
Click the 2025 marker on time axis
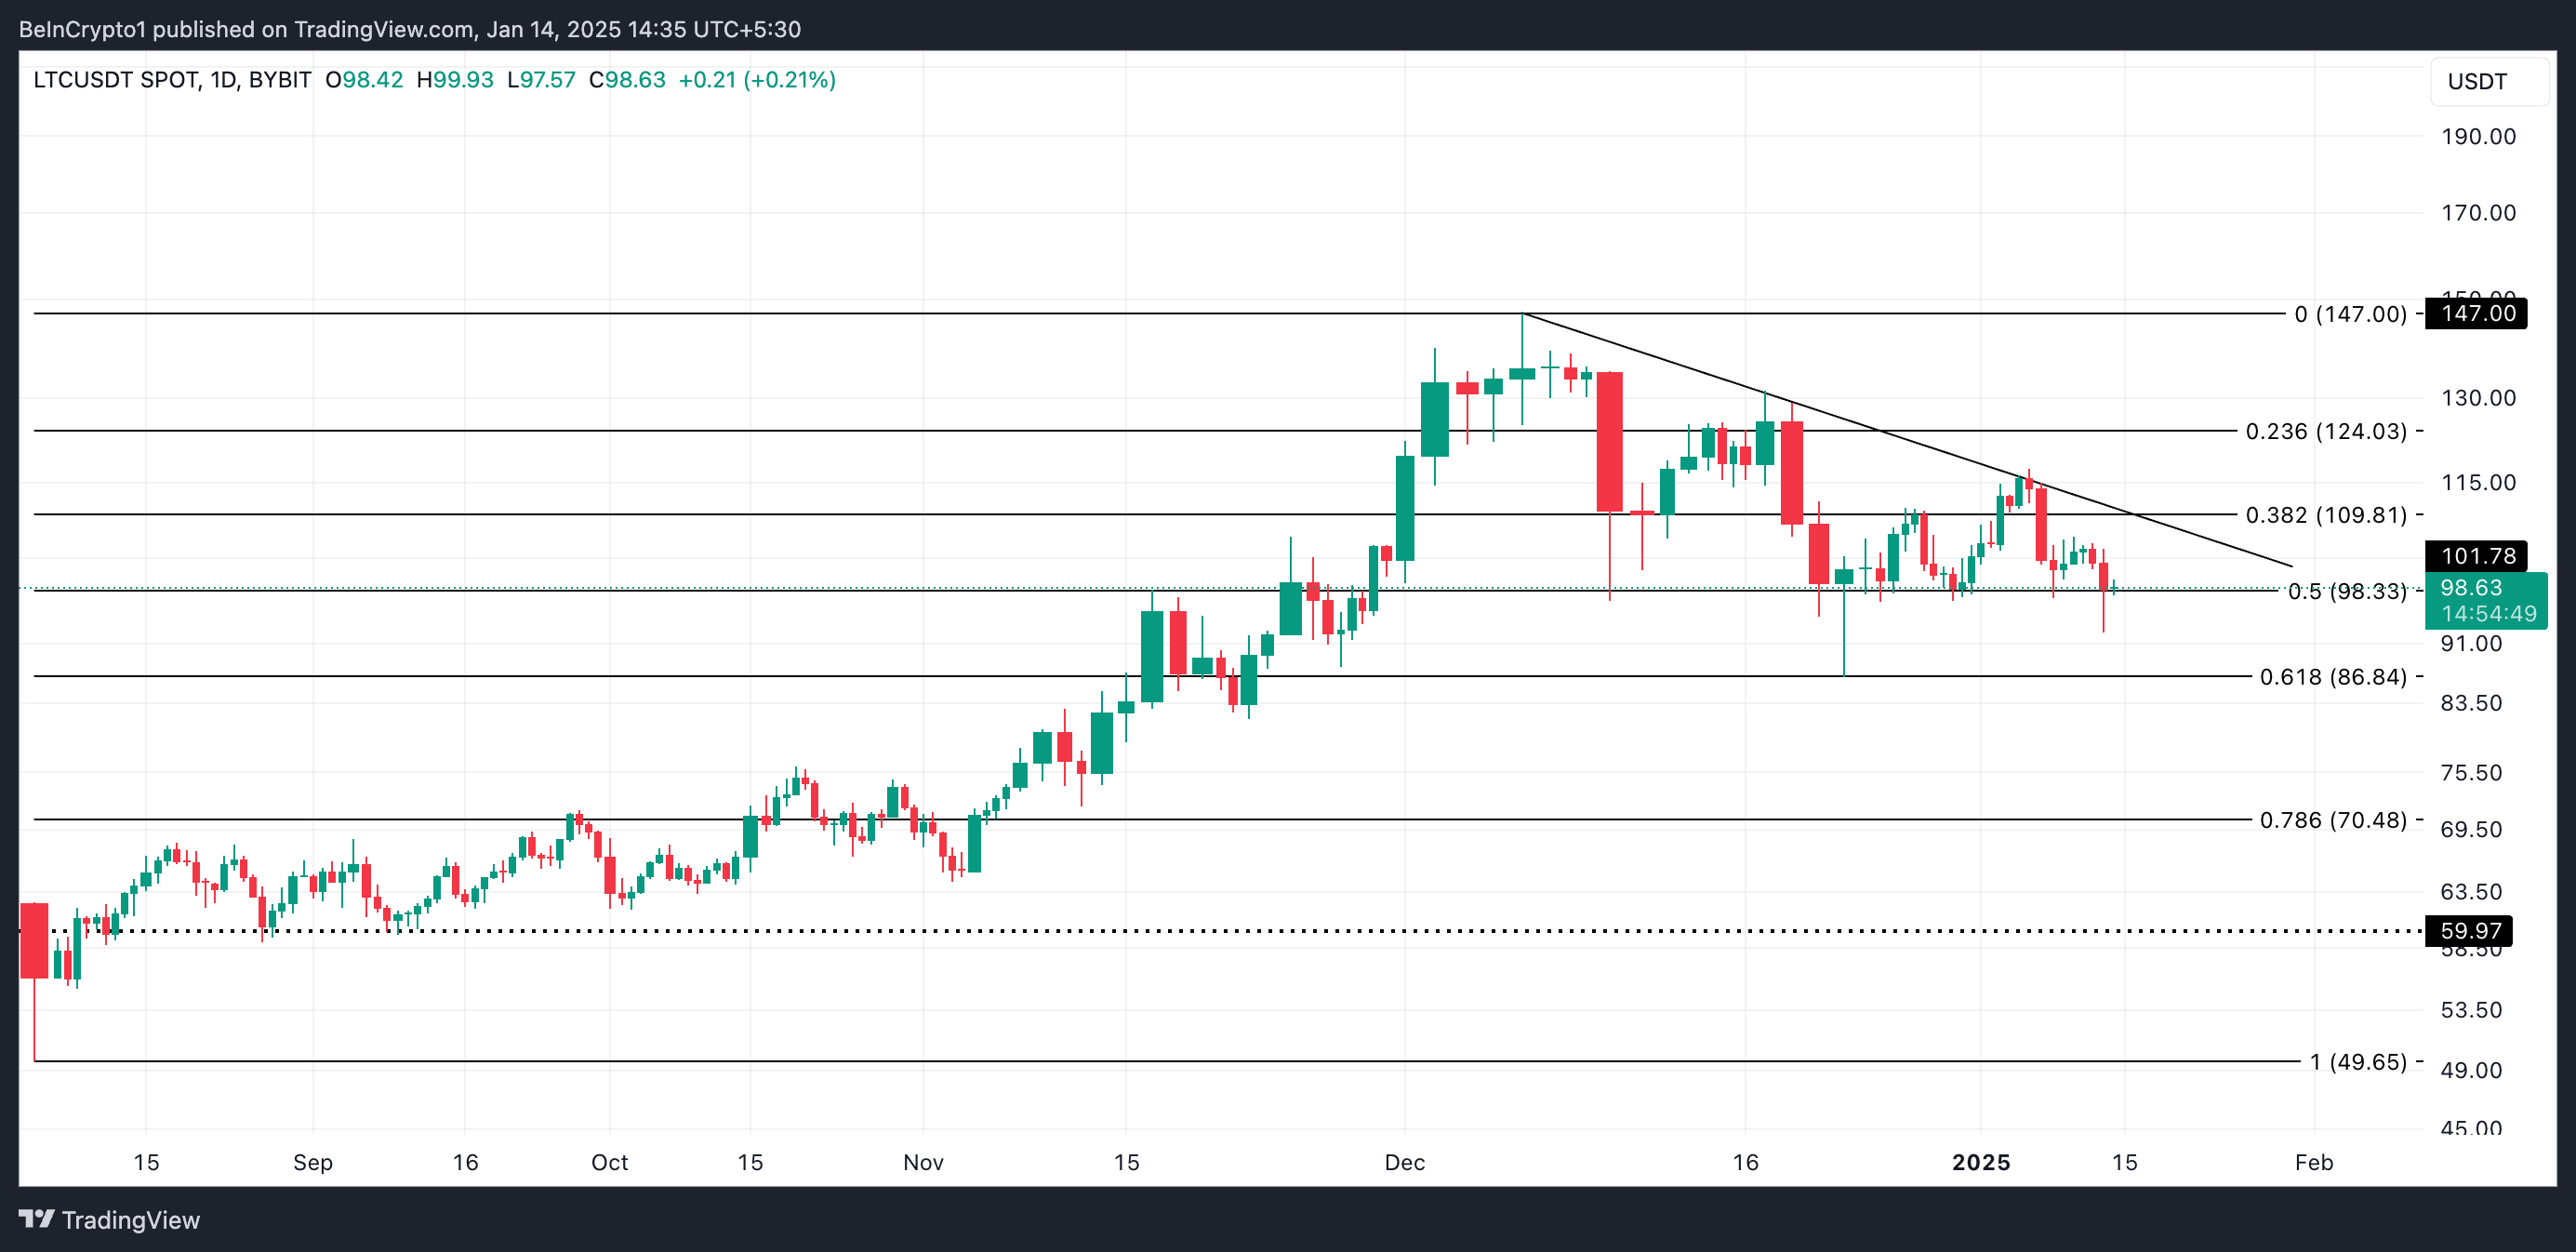pyautogui.click(x=1981, y=1162)
